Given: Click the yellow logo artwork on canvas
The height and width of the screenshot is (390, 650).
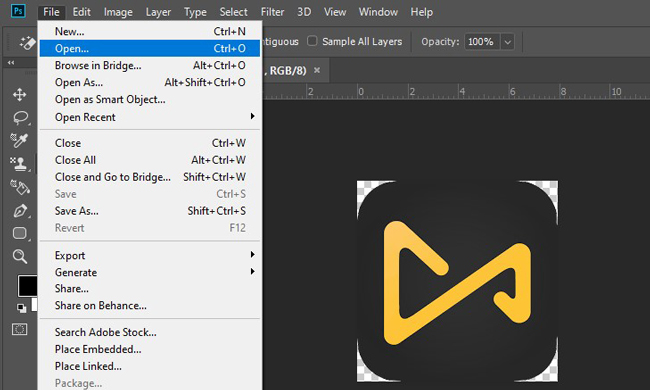Looking at the screenshot, I should tap(457, 283).
